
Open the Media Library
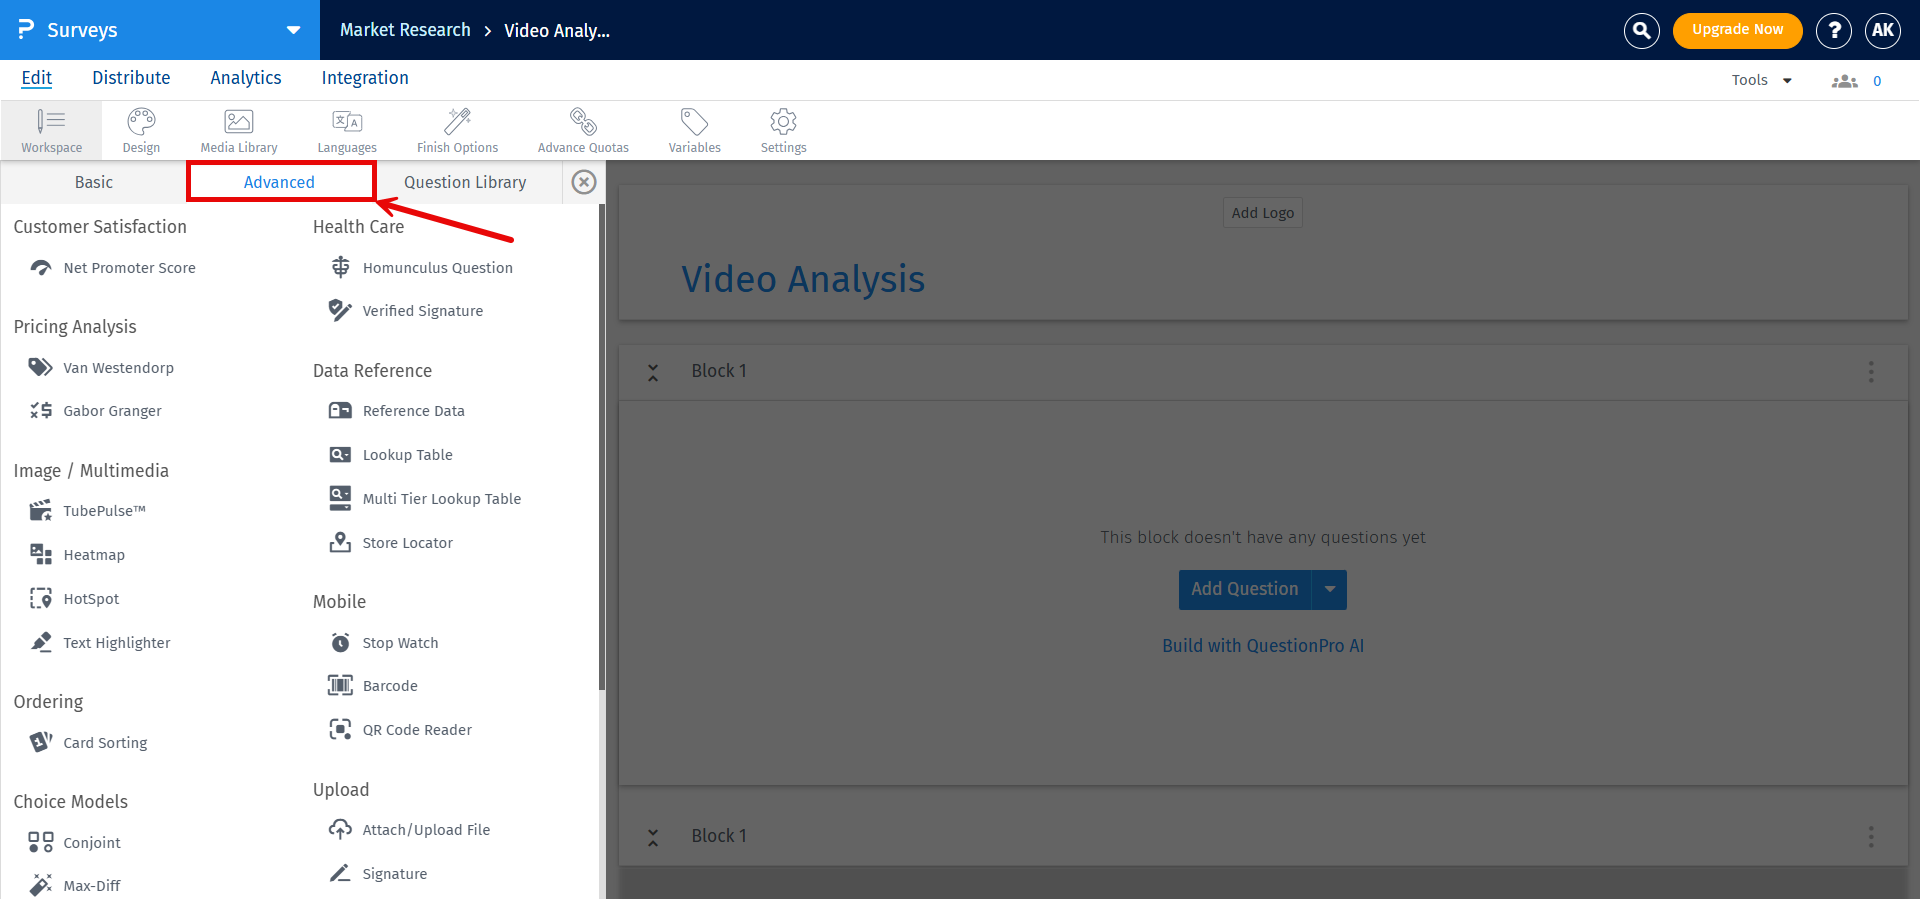pos(239,130)
